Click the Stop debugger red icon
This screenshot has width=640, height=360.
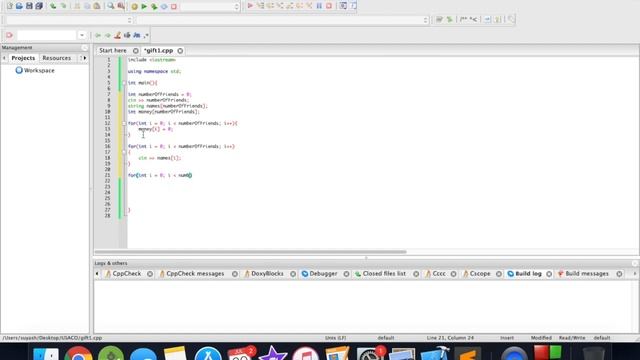pyautogui.click(x=329, y=6)
